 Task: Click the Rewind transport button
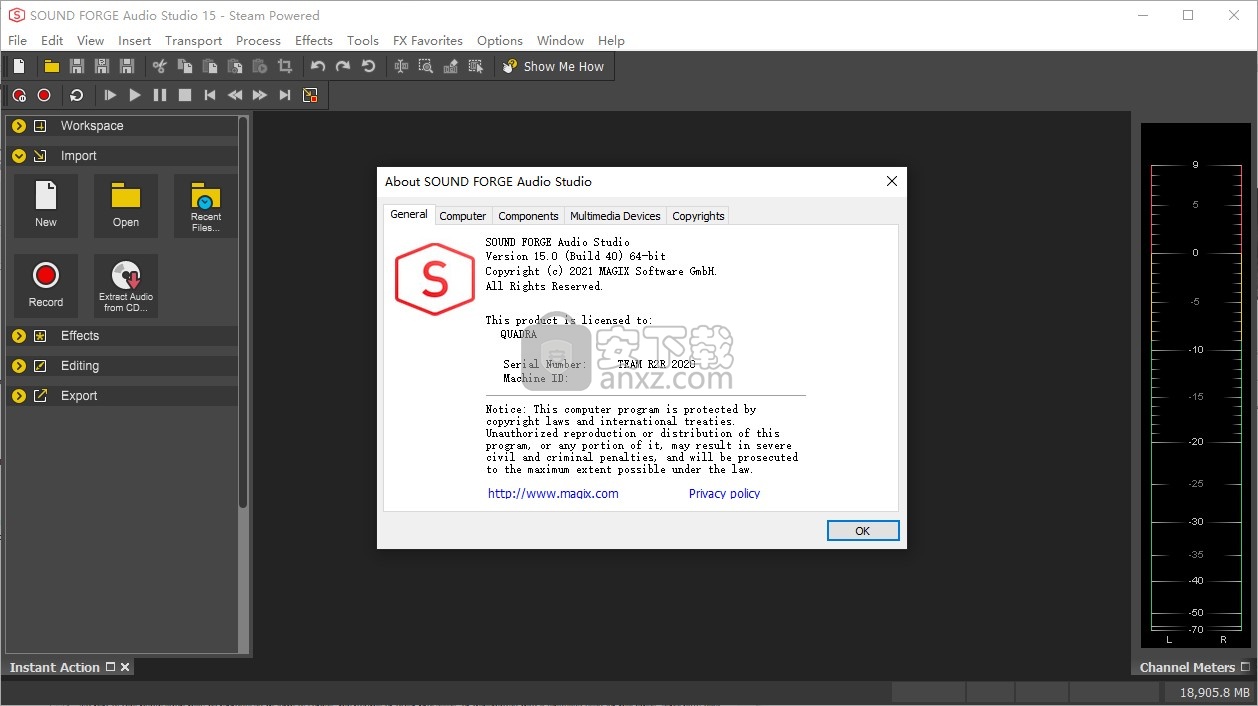coord(235,95)
